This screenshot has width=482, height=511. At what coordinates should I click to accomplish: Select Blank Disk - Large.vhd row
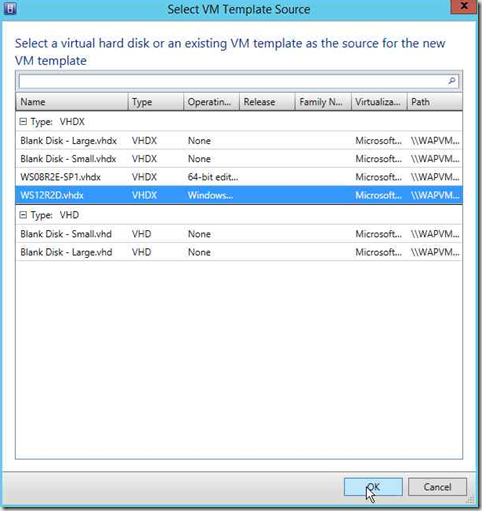239,252
